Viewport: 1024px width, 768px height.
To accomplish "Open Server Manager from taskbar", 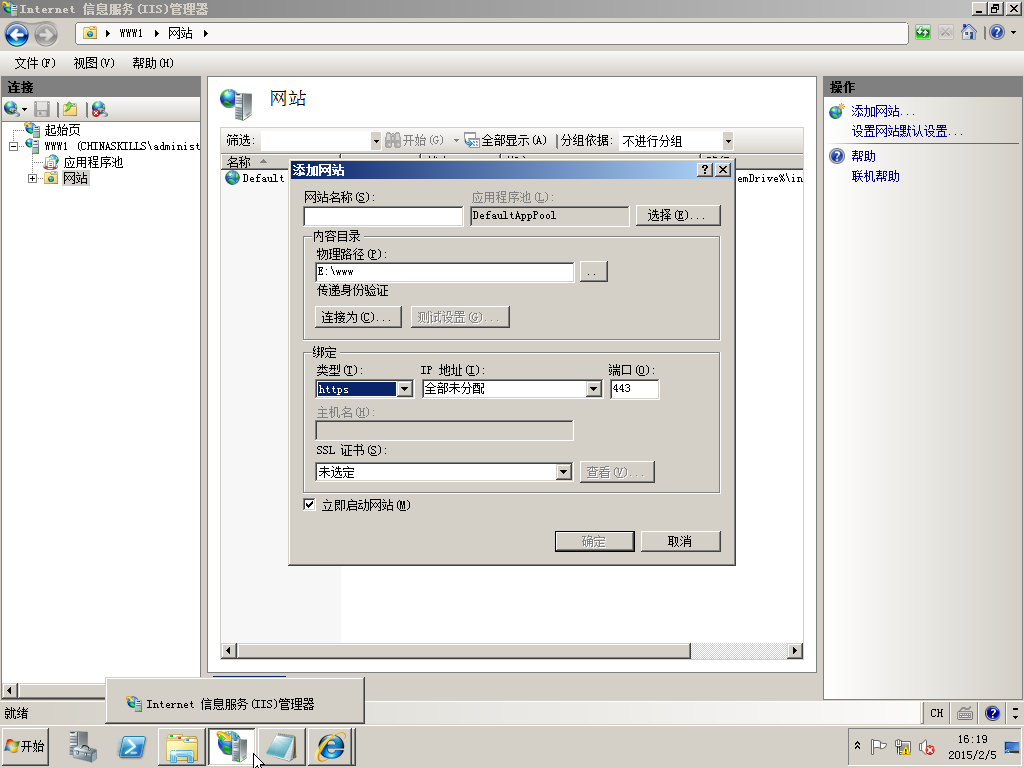I will (x=82, y=747).
